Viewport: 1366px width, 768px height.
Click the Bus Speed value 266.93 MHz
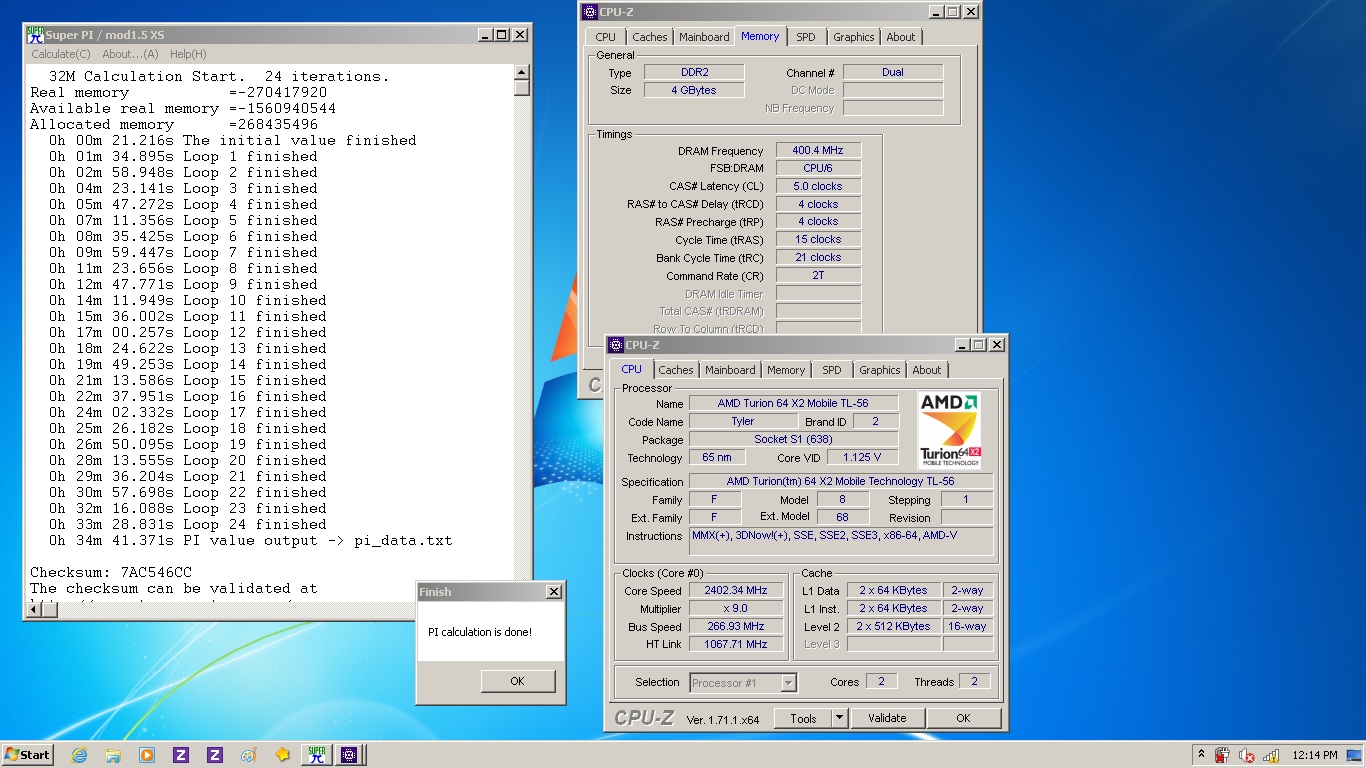coord(737,626)
